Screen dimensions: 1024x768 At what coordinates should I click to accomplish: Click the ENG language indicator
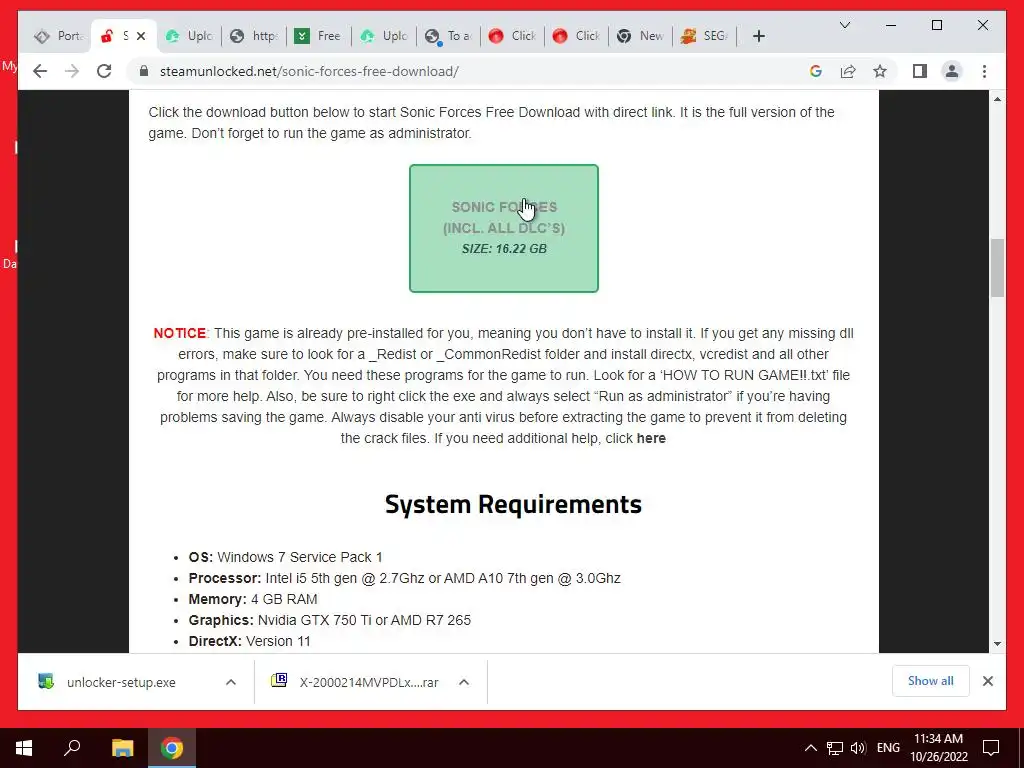click(x=888, y=748)
